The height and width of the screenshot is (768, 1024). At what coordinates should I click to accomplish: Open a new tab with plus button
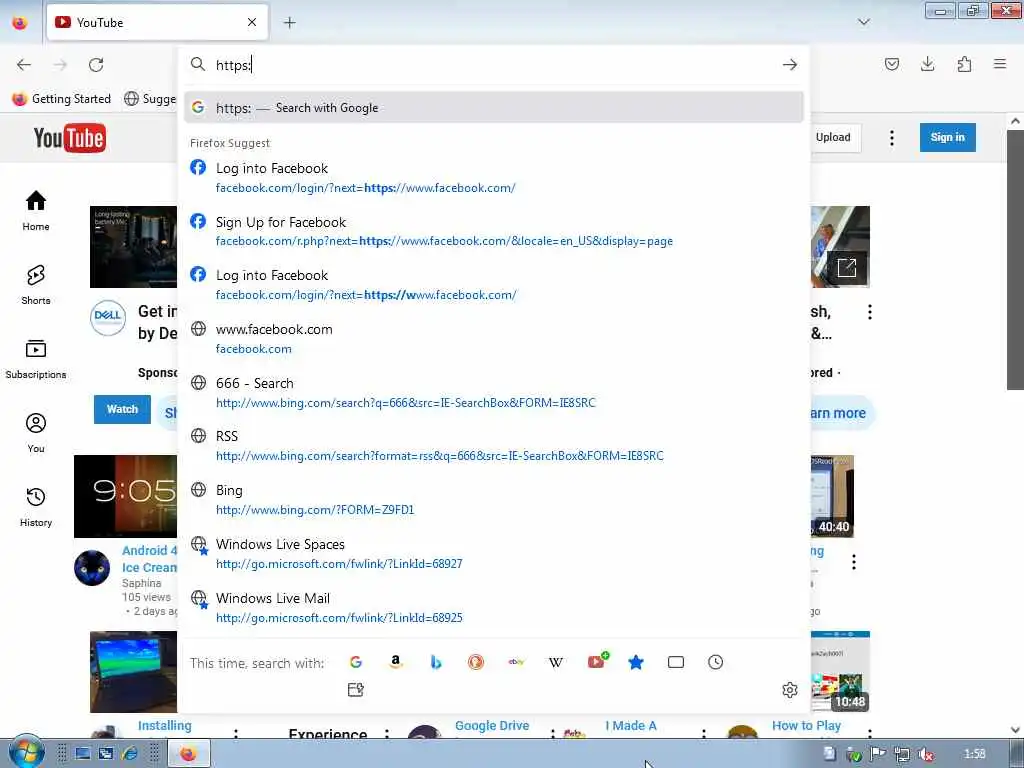point(289,23)
